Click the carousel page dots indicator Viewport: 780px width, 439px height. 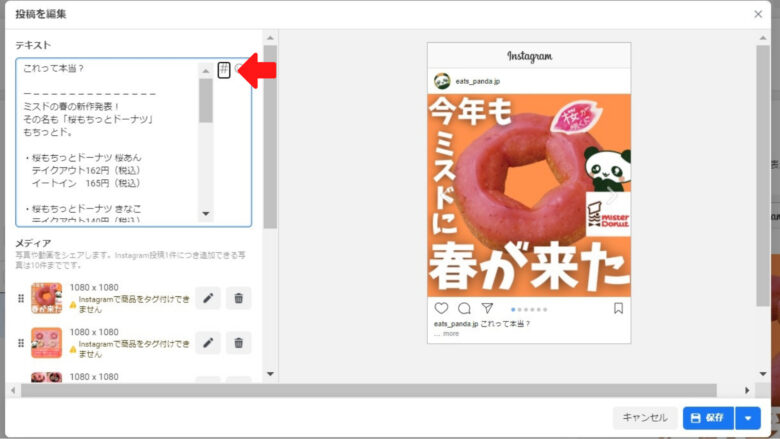529,309
